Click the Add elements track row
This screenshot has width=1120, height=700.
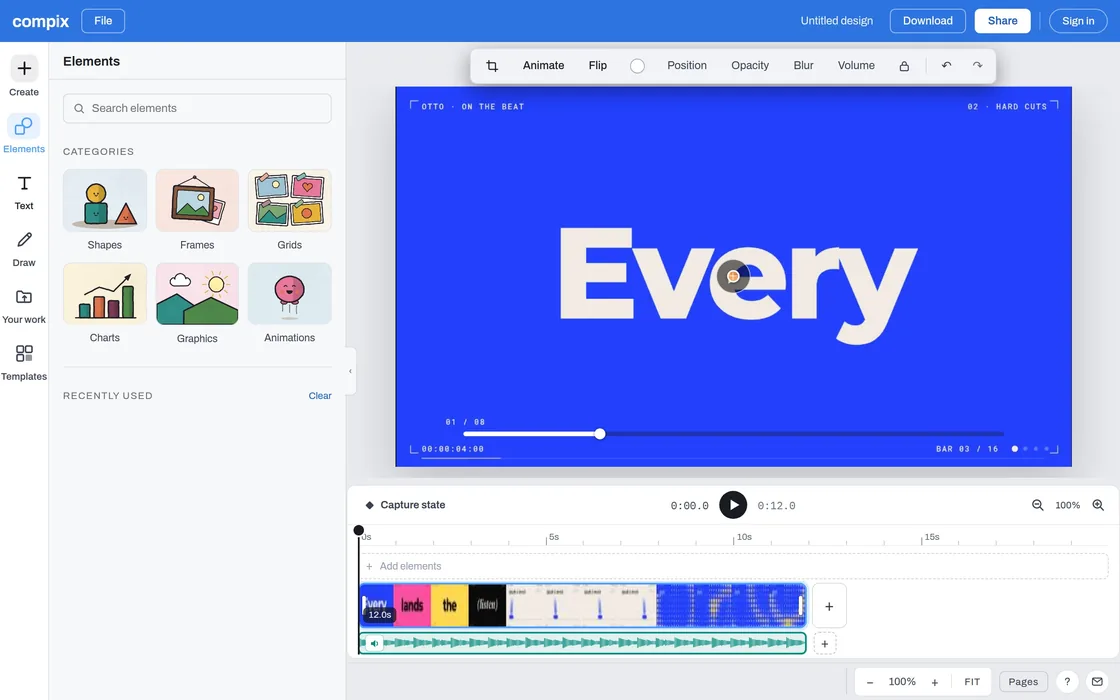coord(734,566)
